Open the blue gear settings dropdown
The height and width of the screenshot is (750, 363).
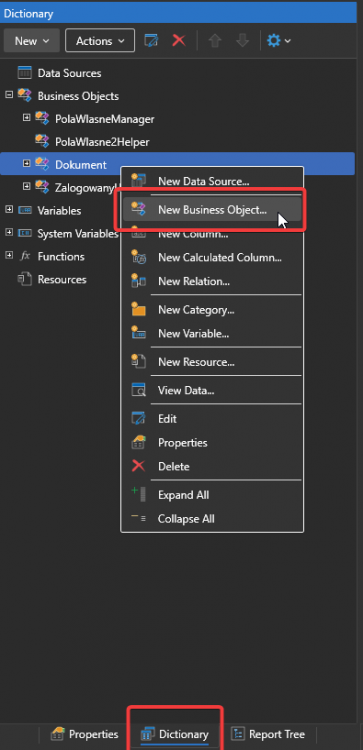coord(278,41)
